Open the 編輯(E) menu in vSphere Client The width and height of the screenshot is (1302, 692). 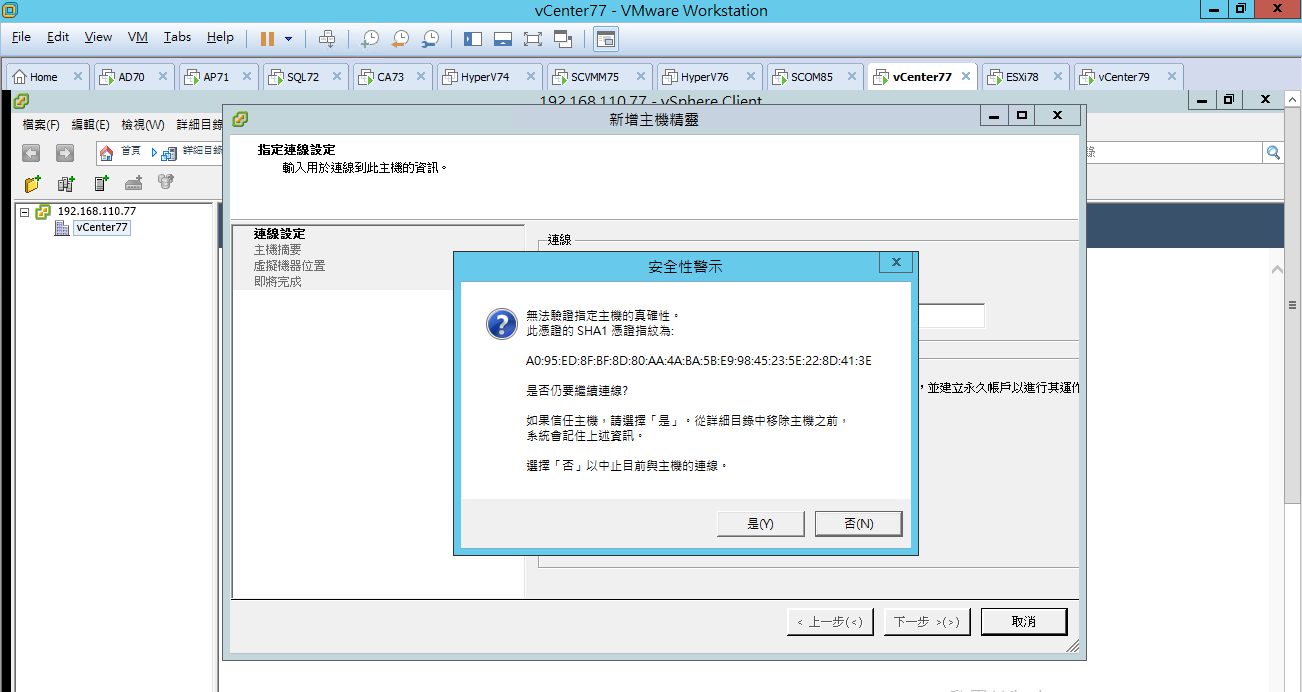[x=90, y=125]
